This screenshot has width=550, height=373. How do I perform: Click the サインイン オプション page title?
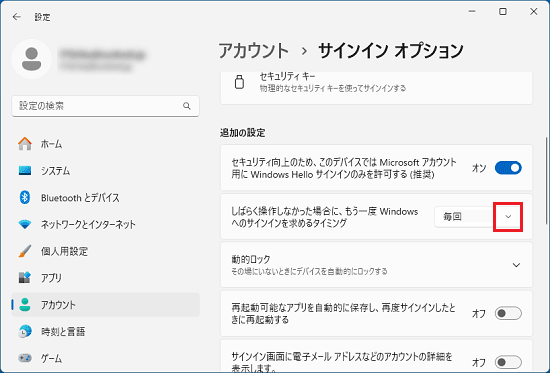391,51
